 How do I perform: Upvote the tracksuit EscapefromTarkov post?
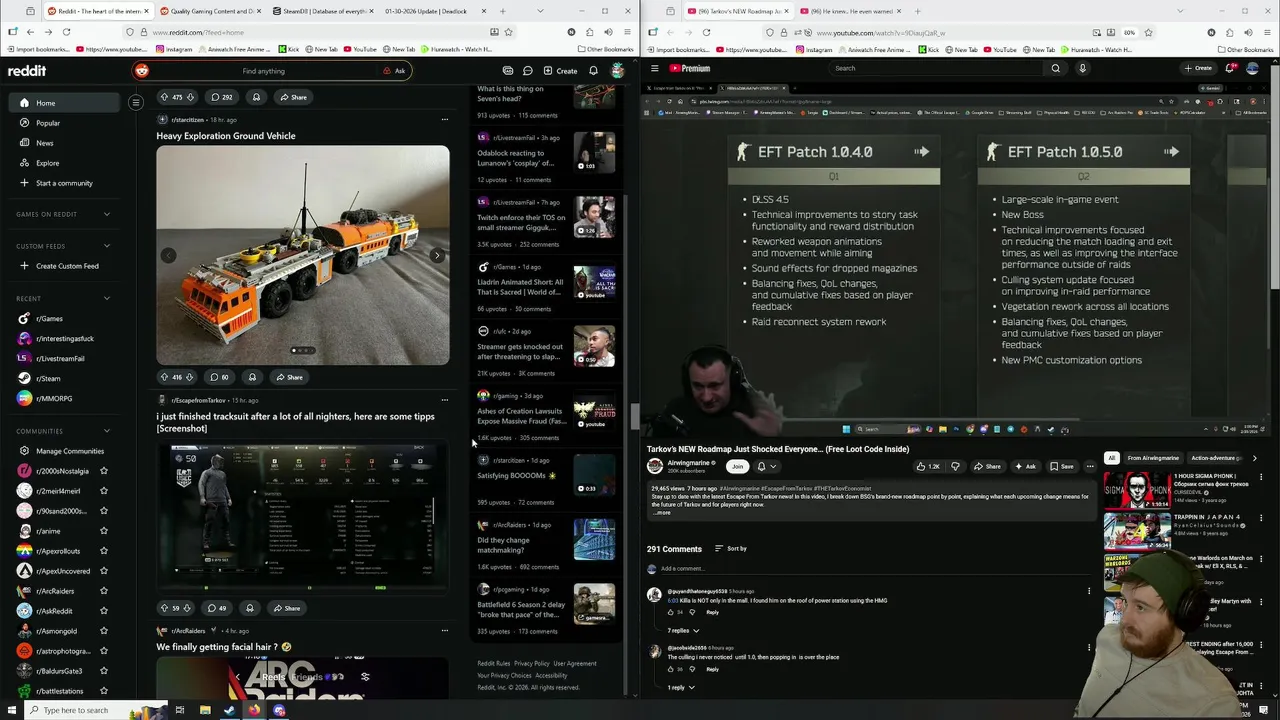164,608
